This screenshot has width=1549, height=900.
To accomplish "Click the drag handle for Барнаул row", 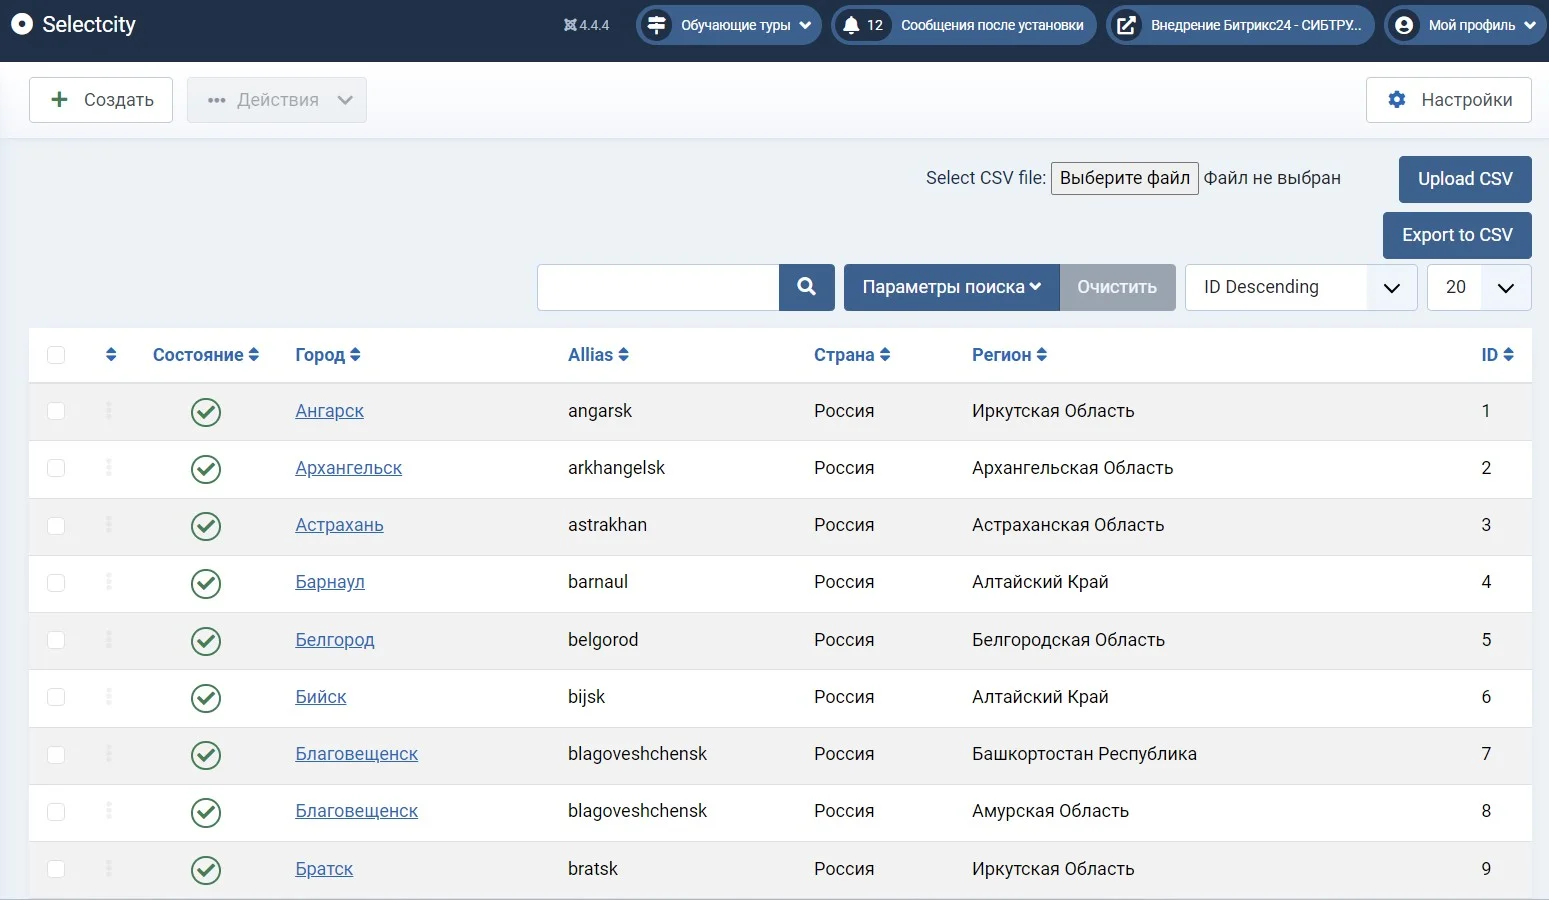I will [109, 582].
